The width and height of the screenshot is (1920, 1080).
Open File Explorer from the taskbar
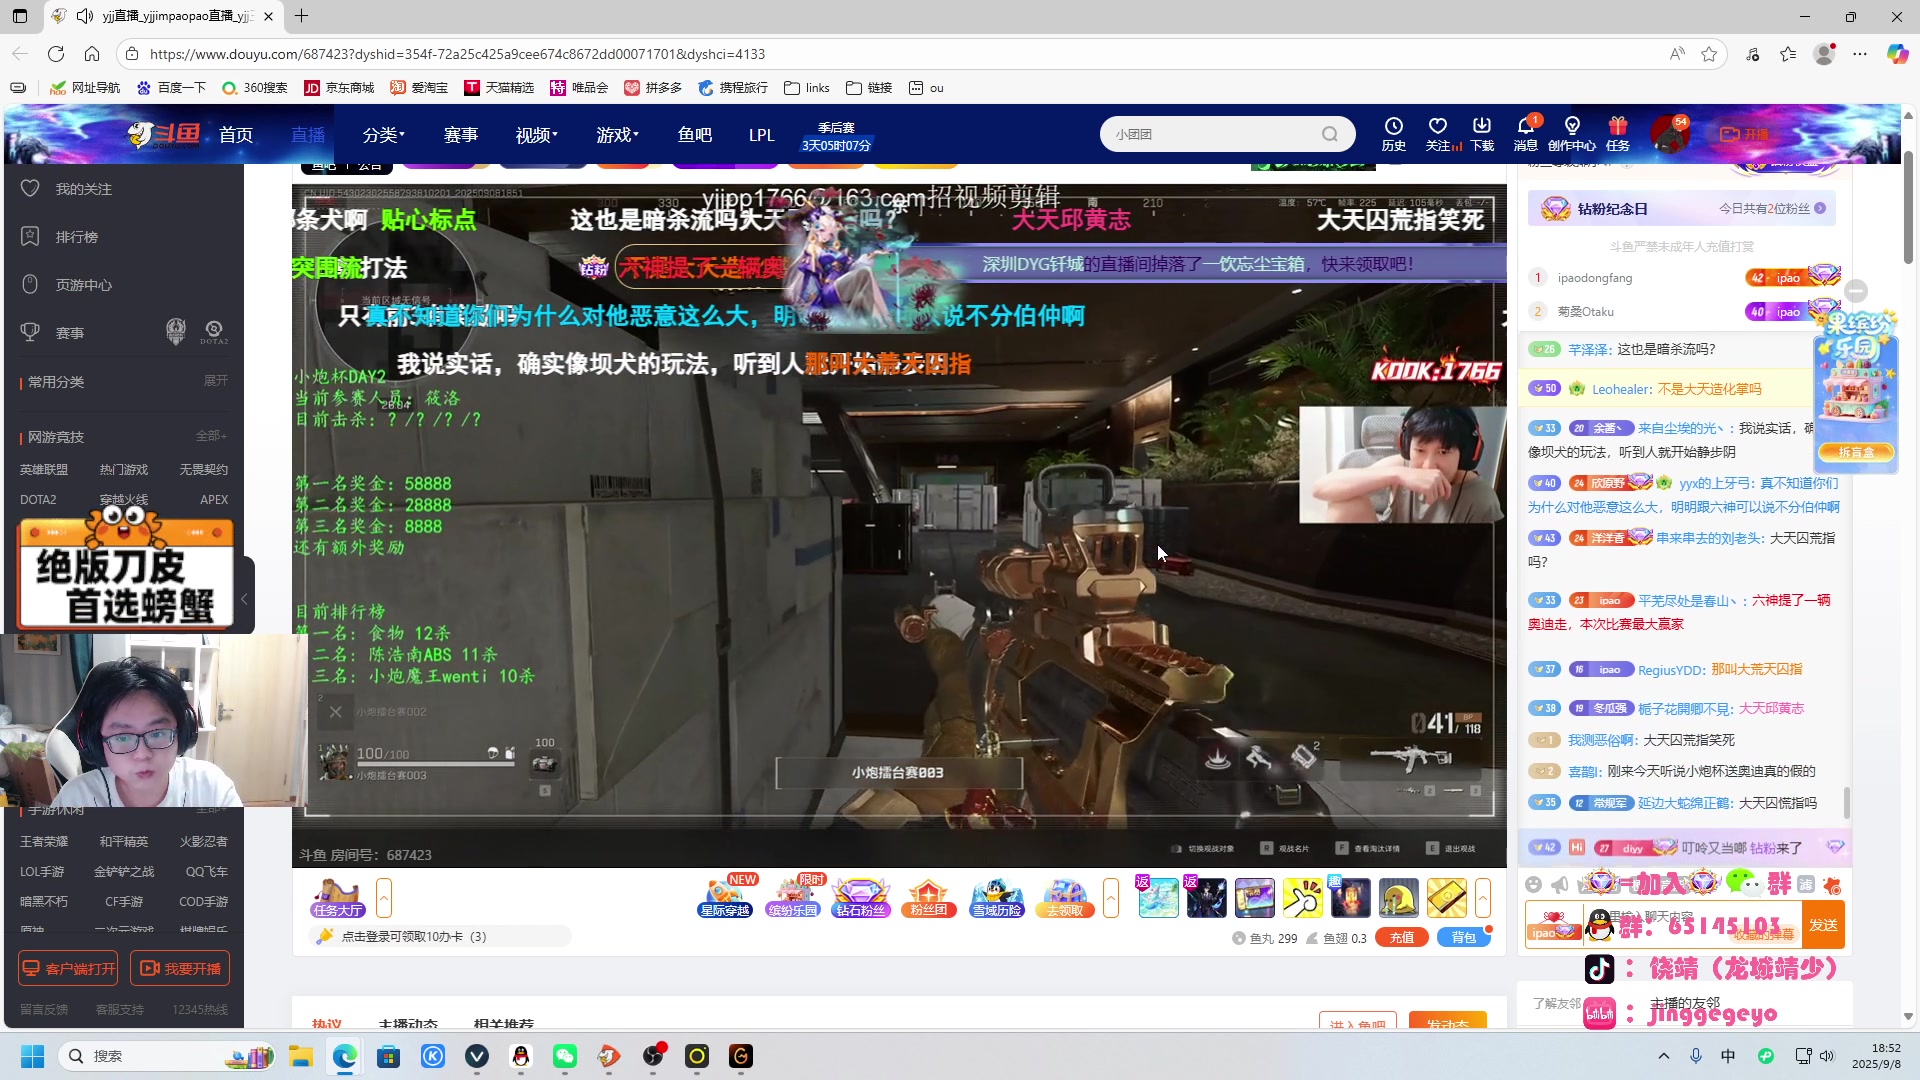point(301,1056)
